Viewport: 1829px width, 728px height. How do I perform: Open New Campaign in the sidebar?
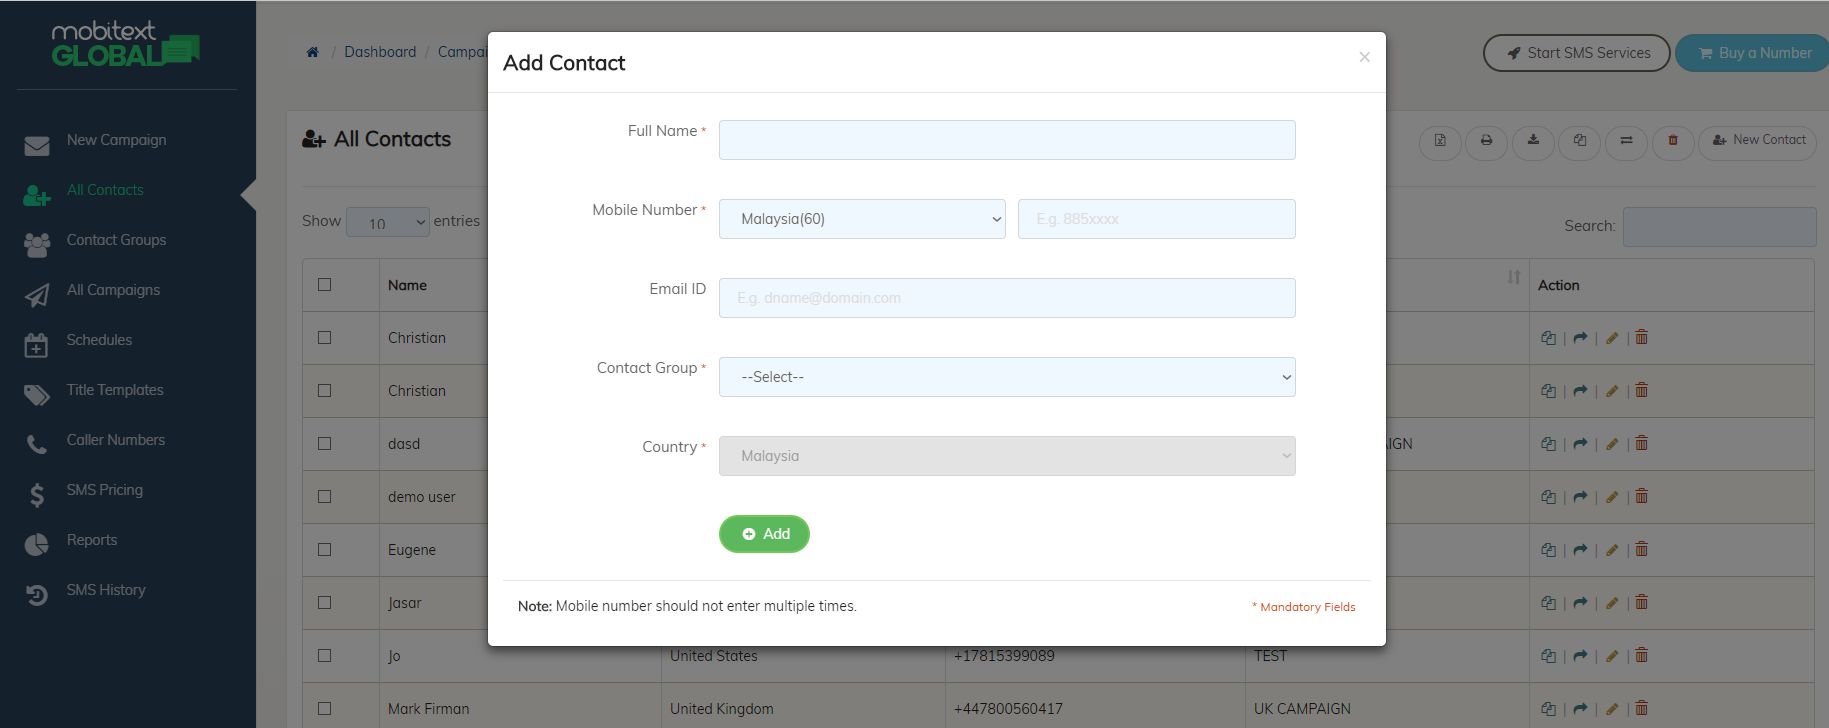point(116,140)
